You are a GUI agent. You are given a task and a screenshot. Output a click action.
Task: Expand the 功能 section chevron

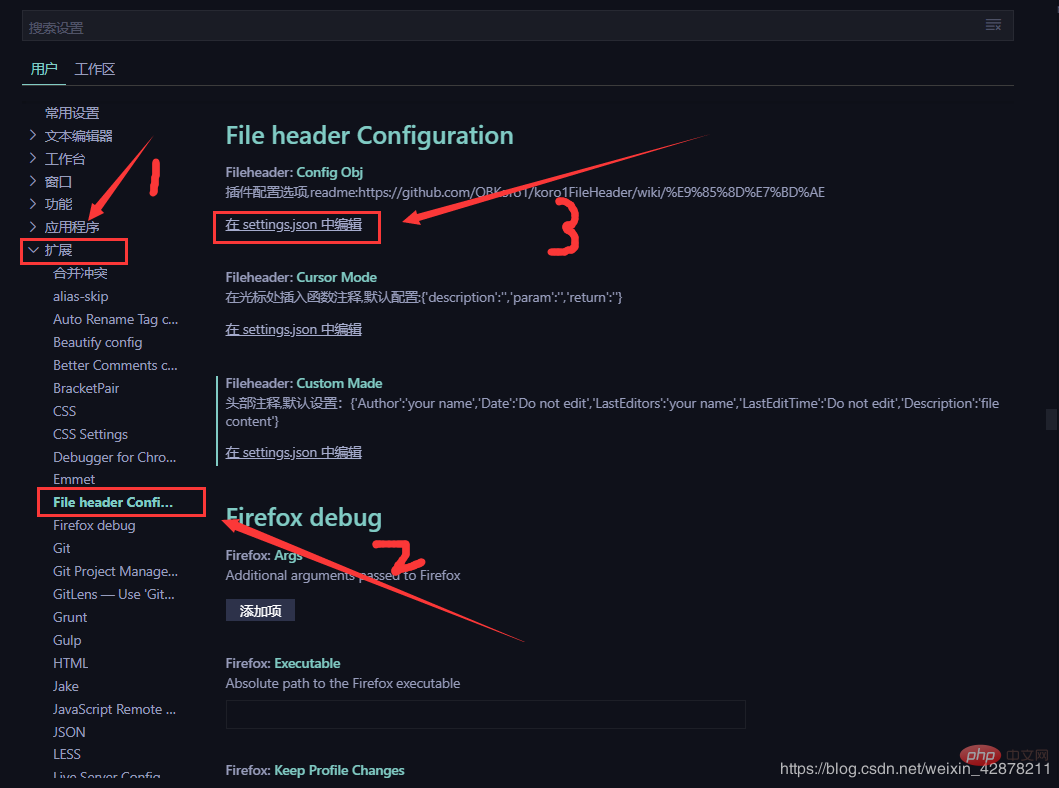point(32,204)
